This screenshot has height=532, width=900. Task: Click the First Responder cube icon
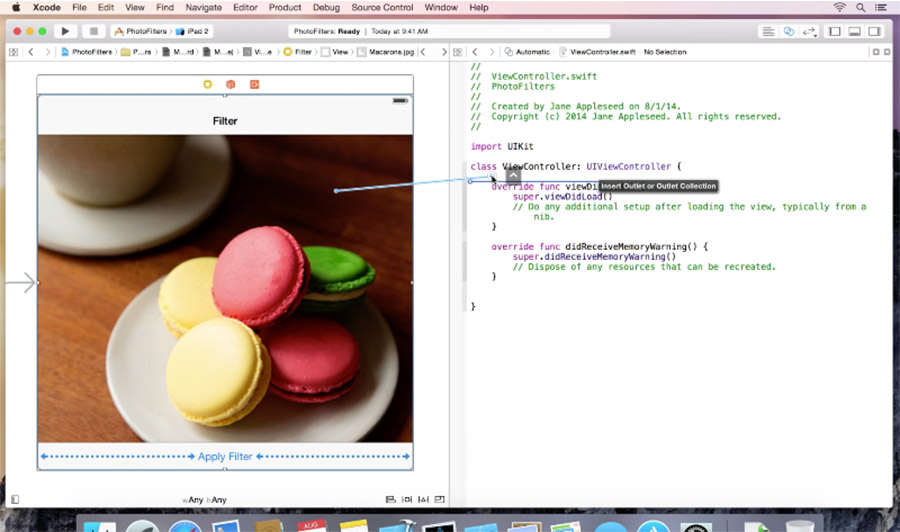click(x=231, y=84)
